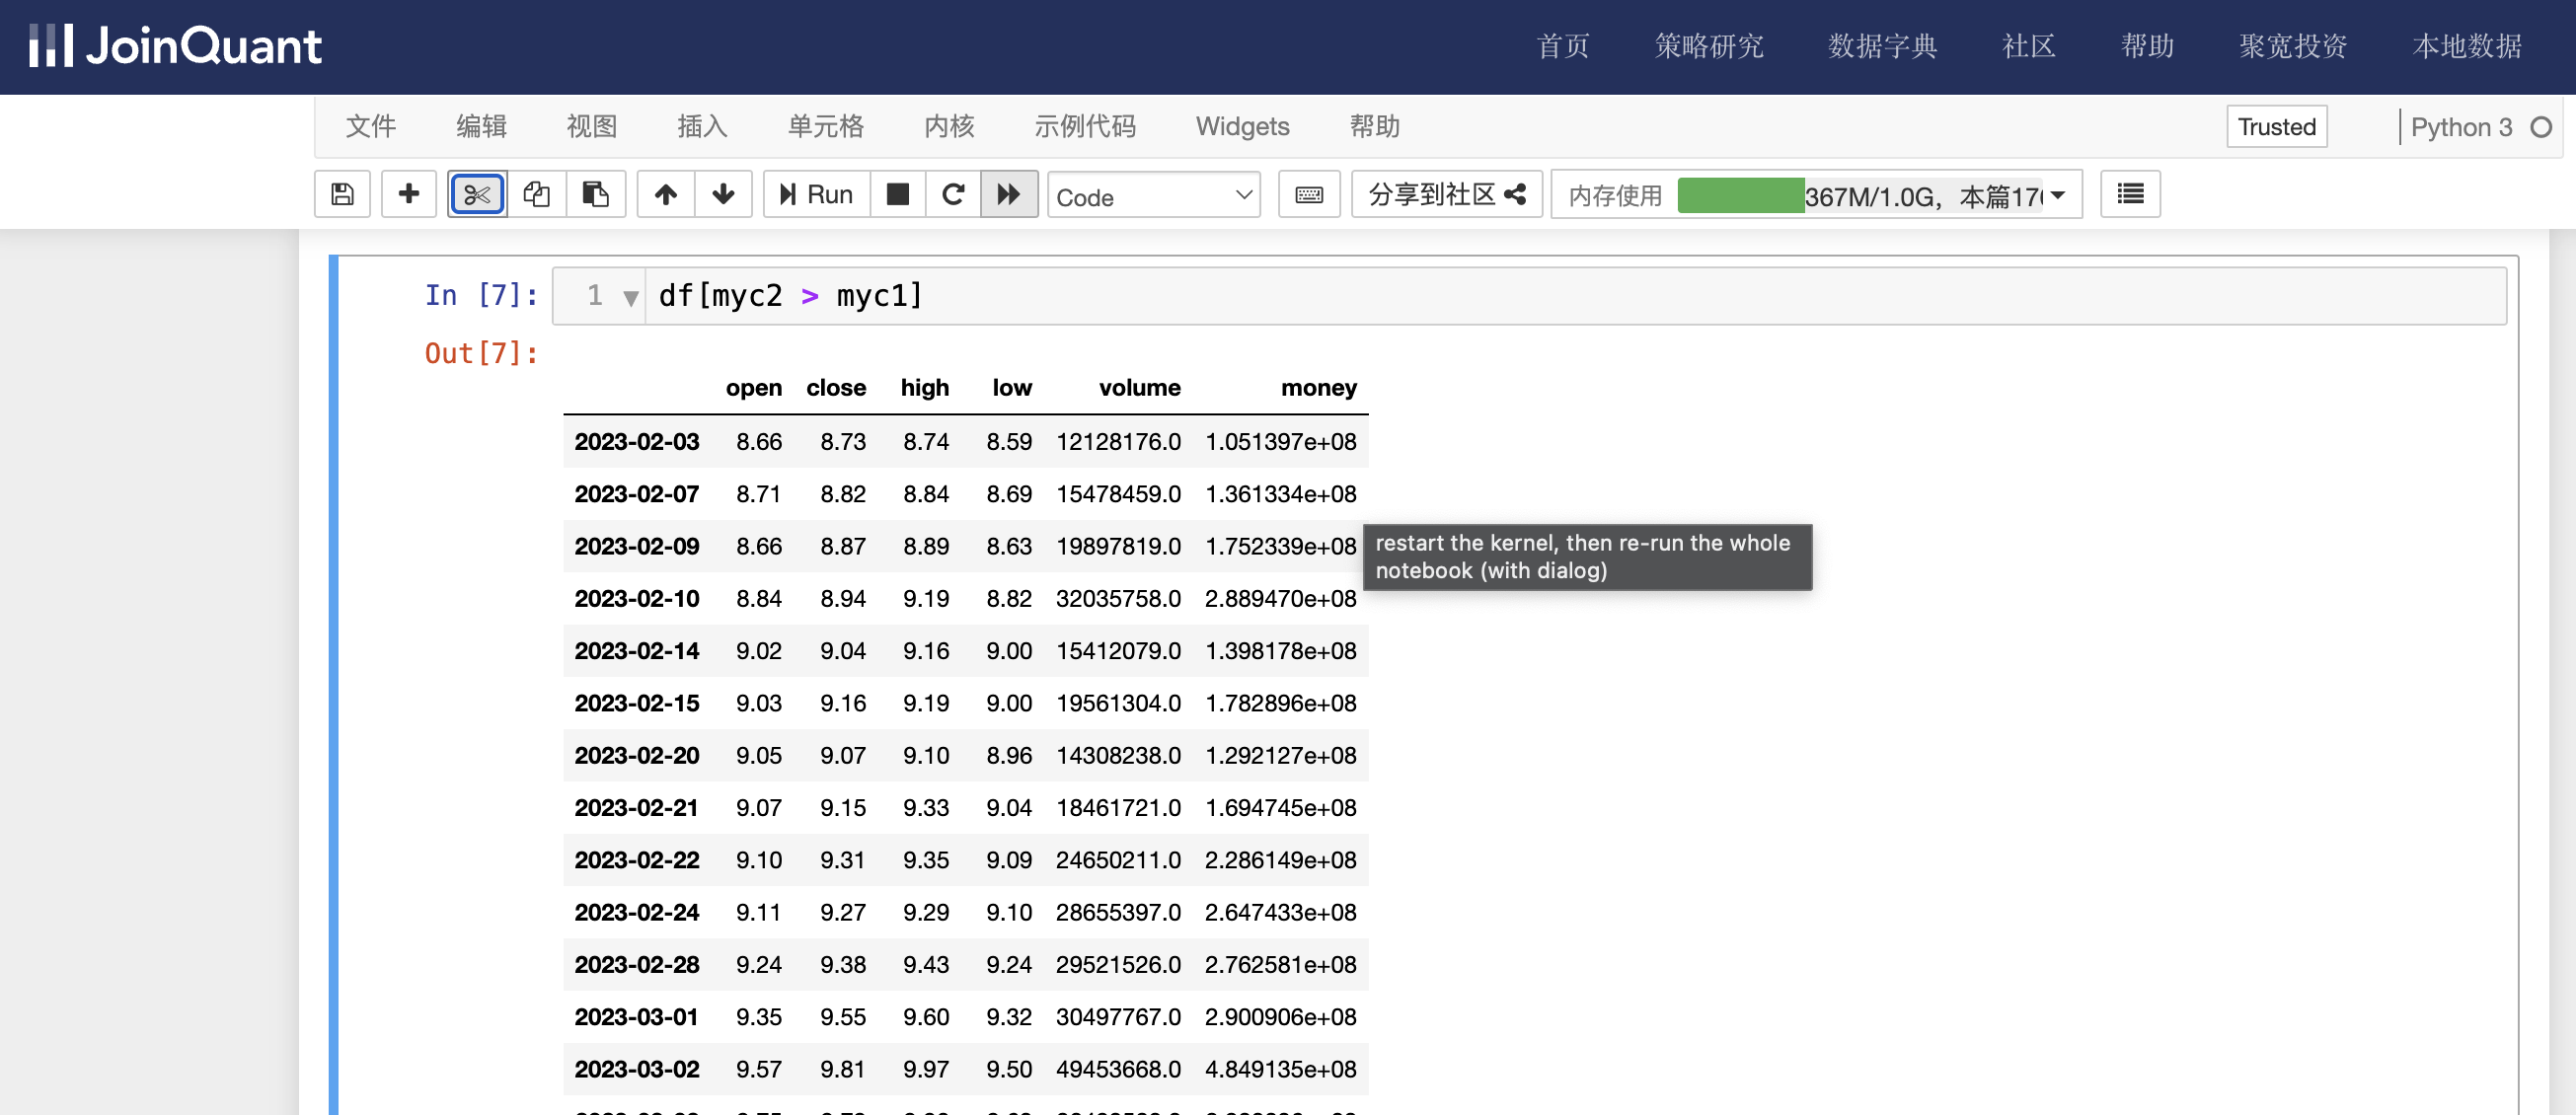
Task: Collapse the code cell fold arrow
Action: coord(630,297)
